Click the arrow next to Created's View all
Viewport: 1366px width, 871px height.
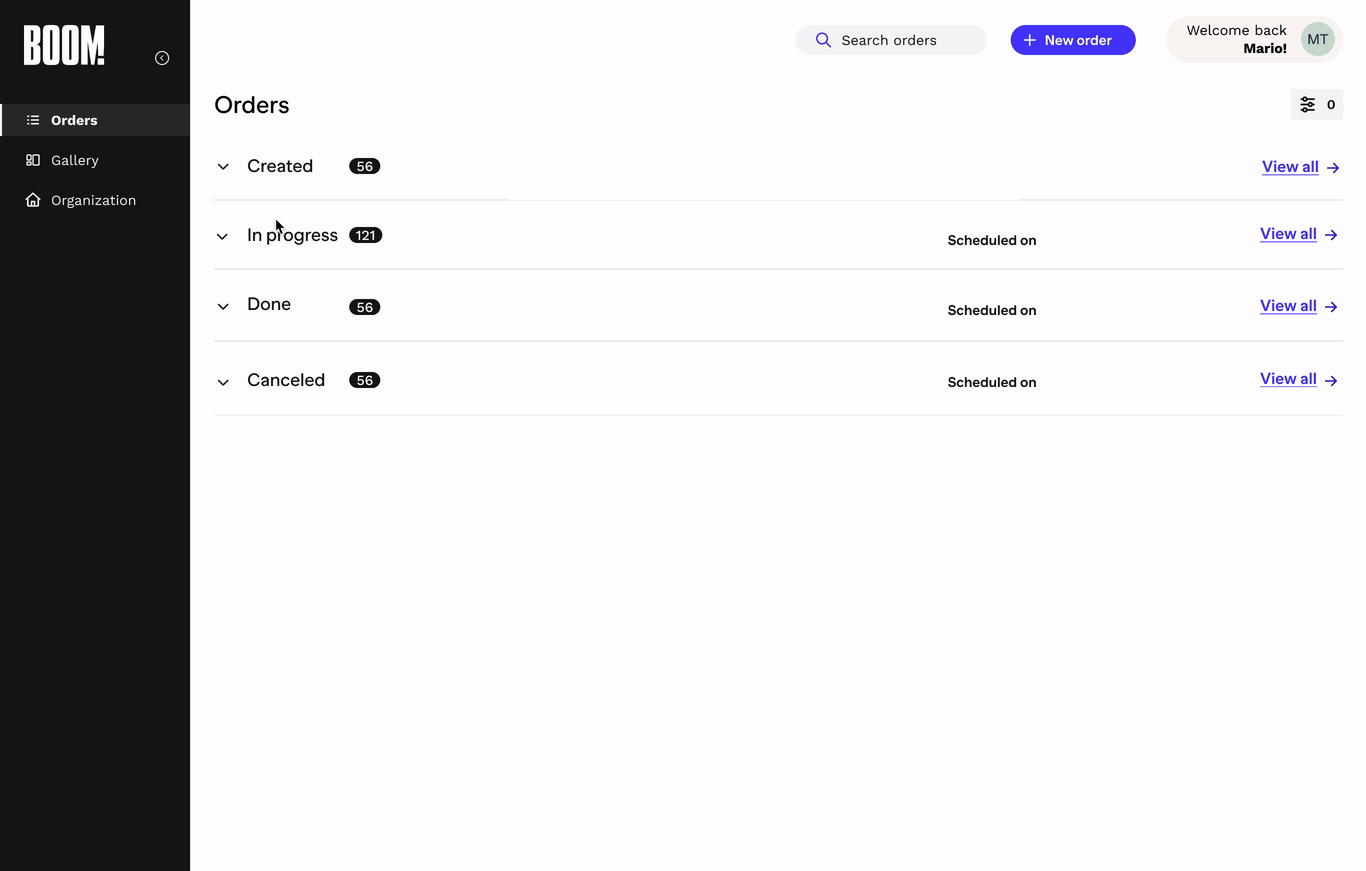(x=1333, y=168)
